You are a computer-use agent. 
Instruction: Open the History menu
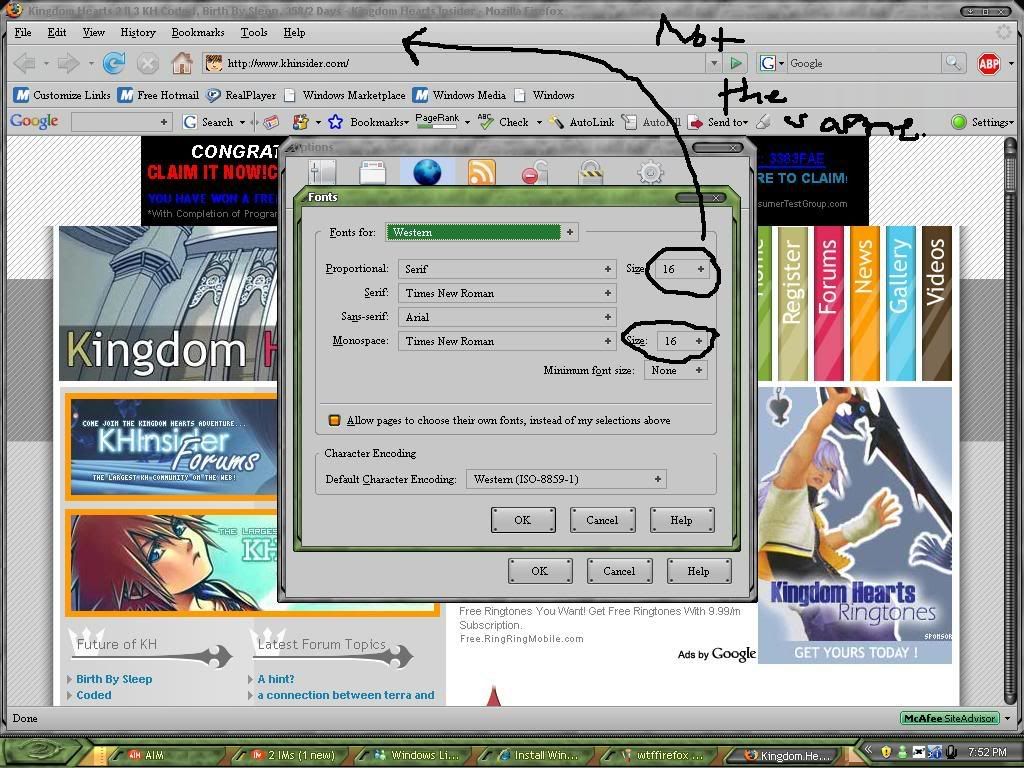click(138, 32)
